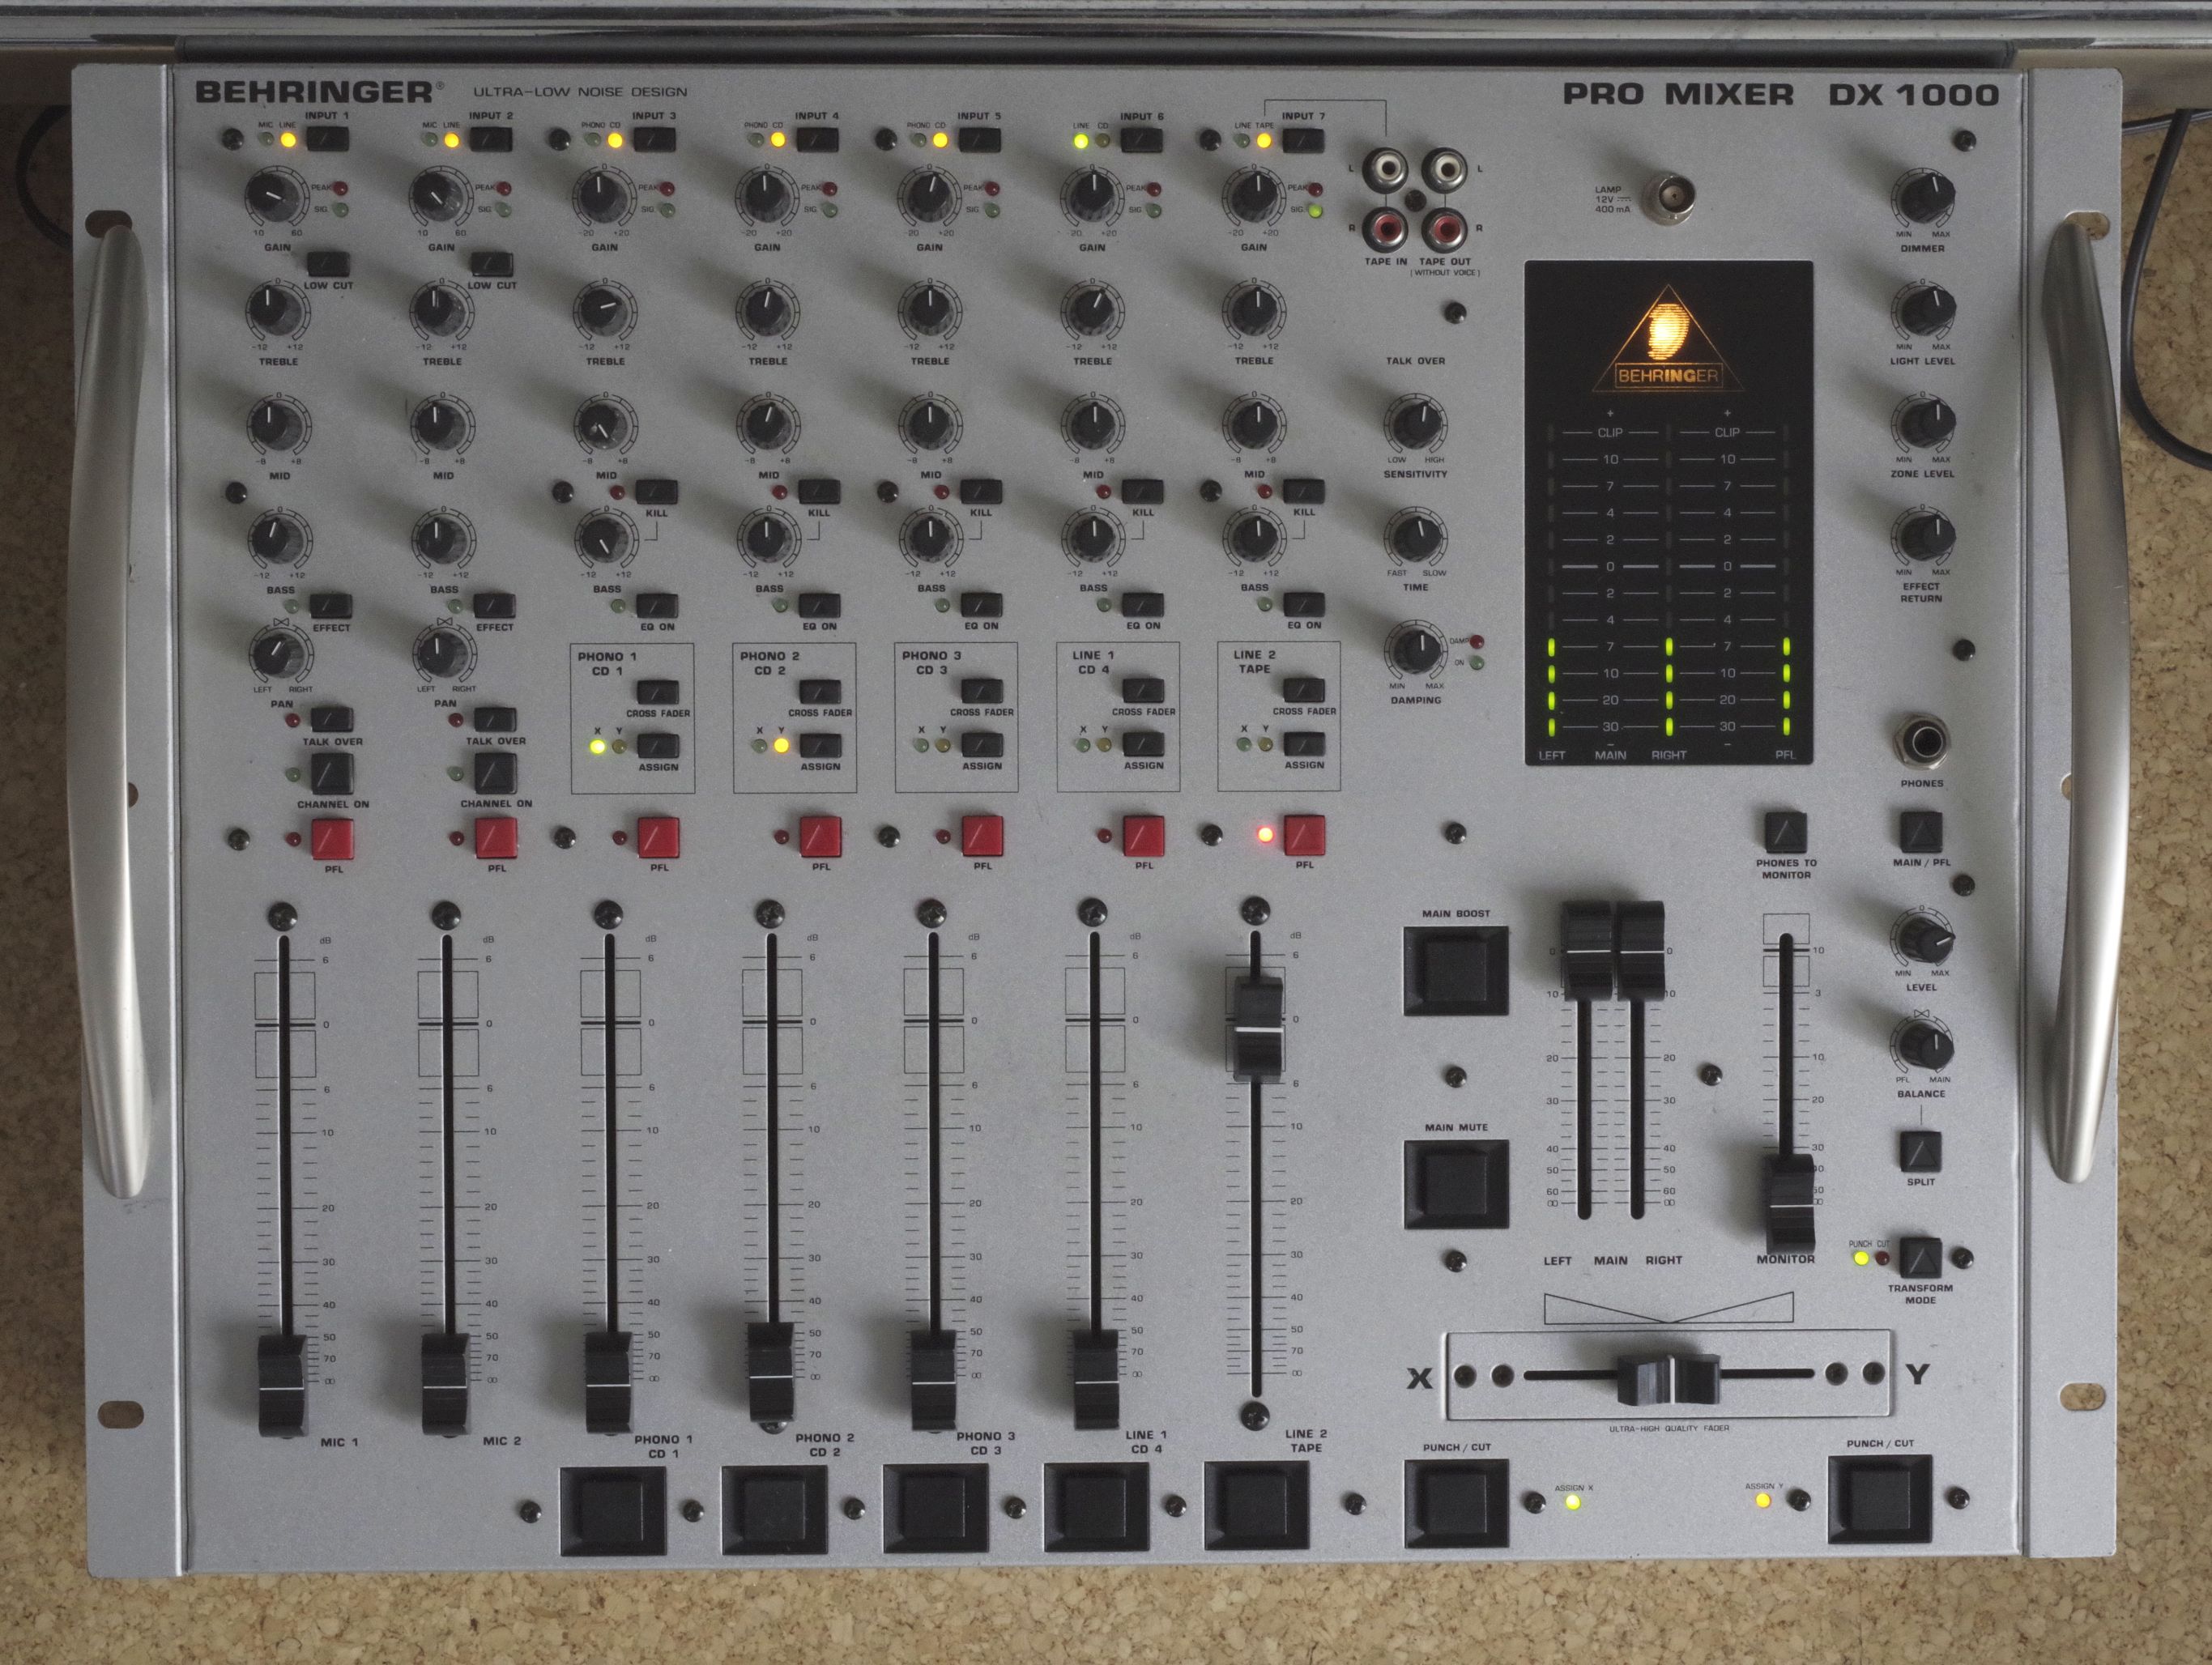Push the CROSS FADER button in PHONO 1 CD 1 box
This screenshot has width=2212, height=1665.
(x=658, y=692)
